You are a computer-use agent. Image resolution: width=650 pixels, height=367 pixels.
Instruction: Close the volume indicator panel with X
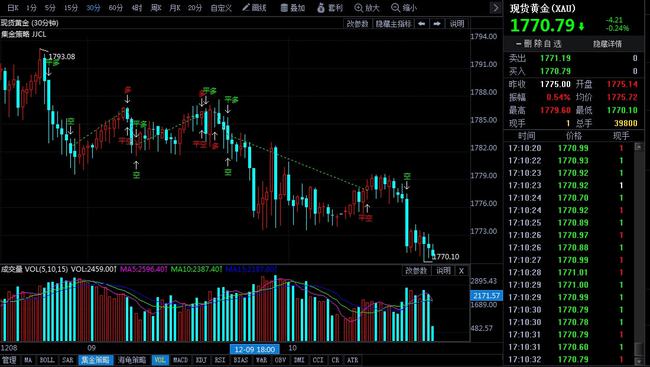[461, 271]
